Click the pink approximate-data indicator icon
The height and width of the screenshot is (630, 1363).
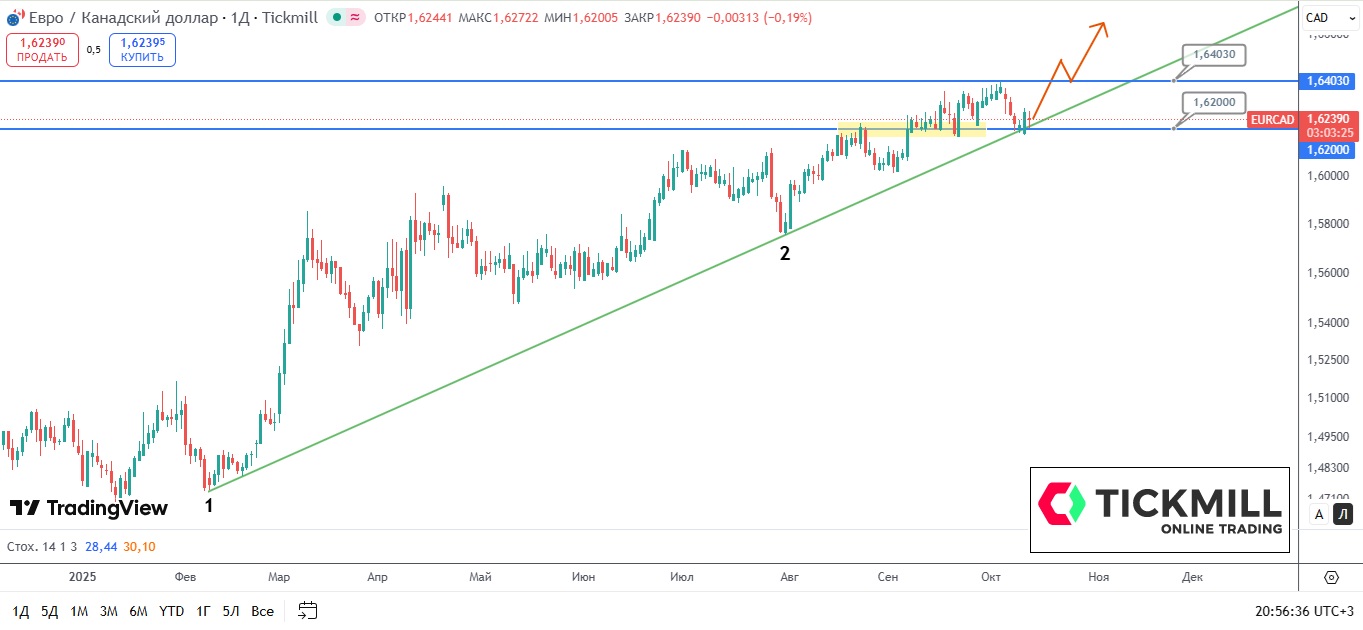pos(354,18)
